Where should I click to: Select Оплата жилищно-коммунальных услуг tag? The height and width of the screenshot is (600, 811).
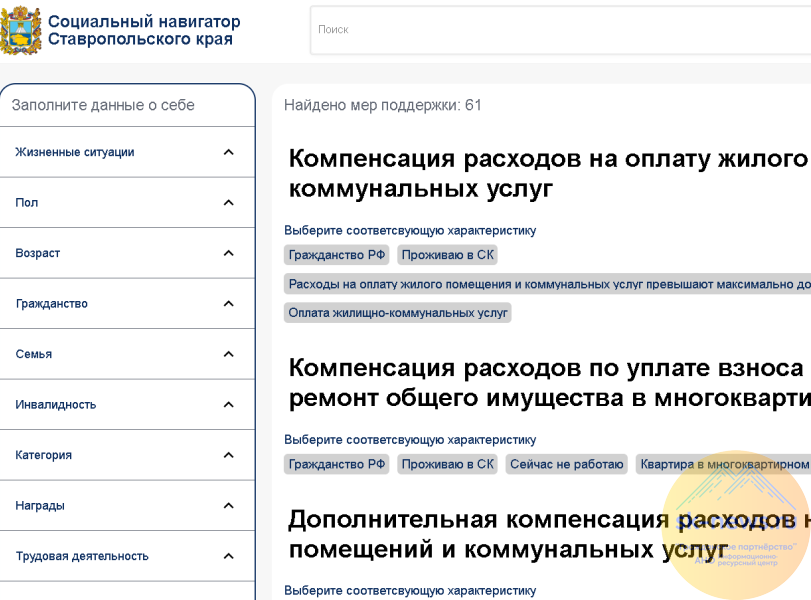click(398, 313)
